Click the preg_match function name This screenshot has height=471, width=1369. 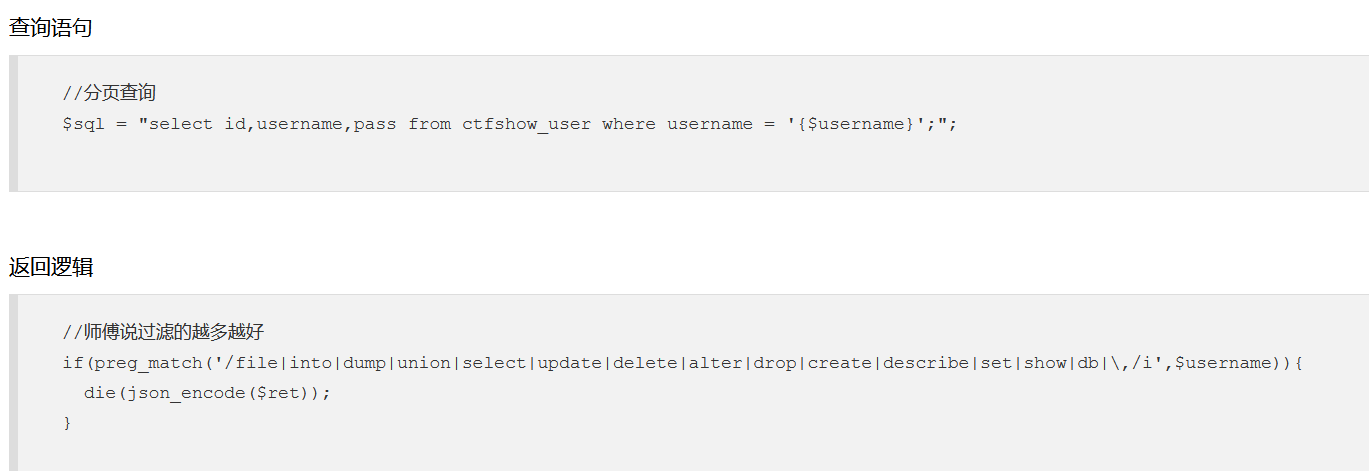point(148,363)
